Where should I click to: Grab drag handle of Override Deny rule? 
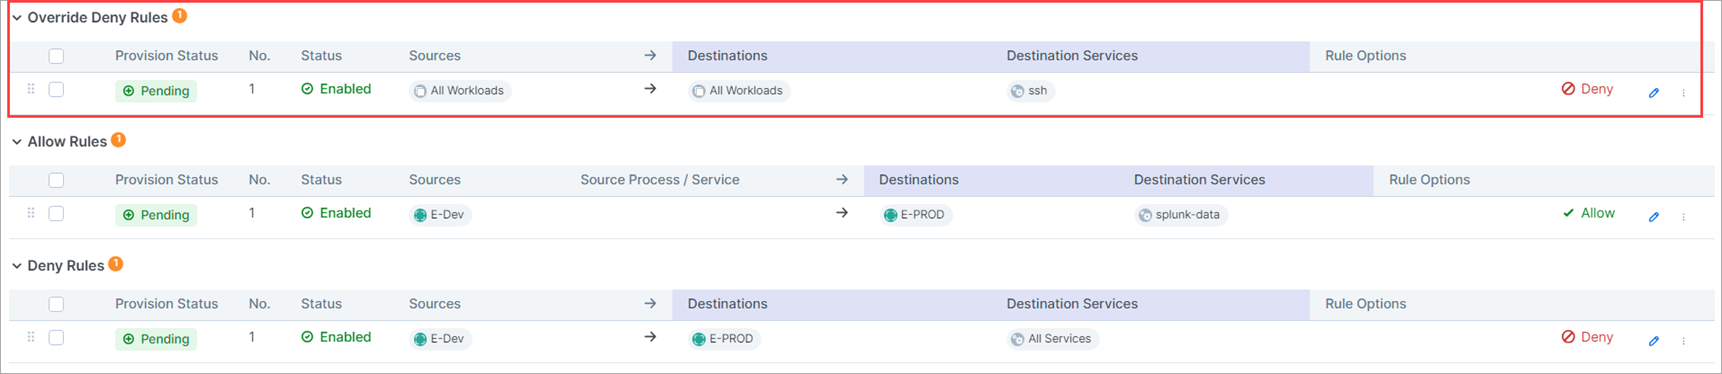(31, 89)
